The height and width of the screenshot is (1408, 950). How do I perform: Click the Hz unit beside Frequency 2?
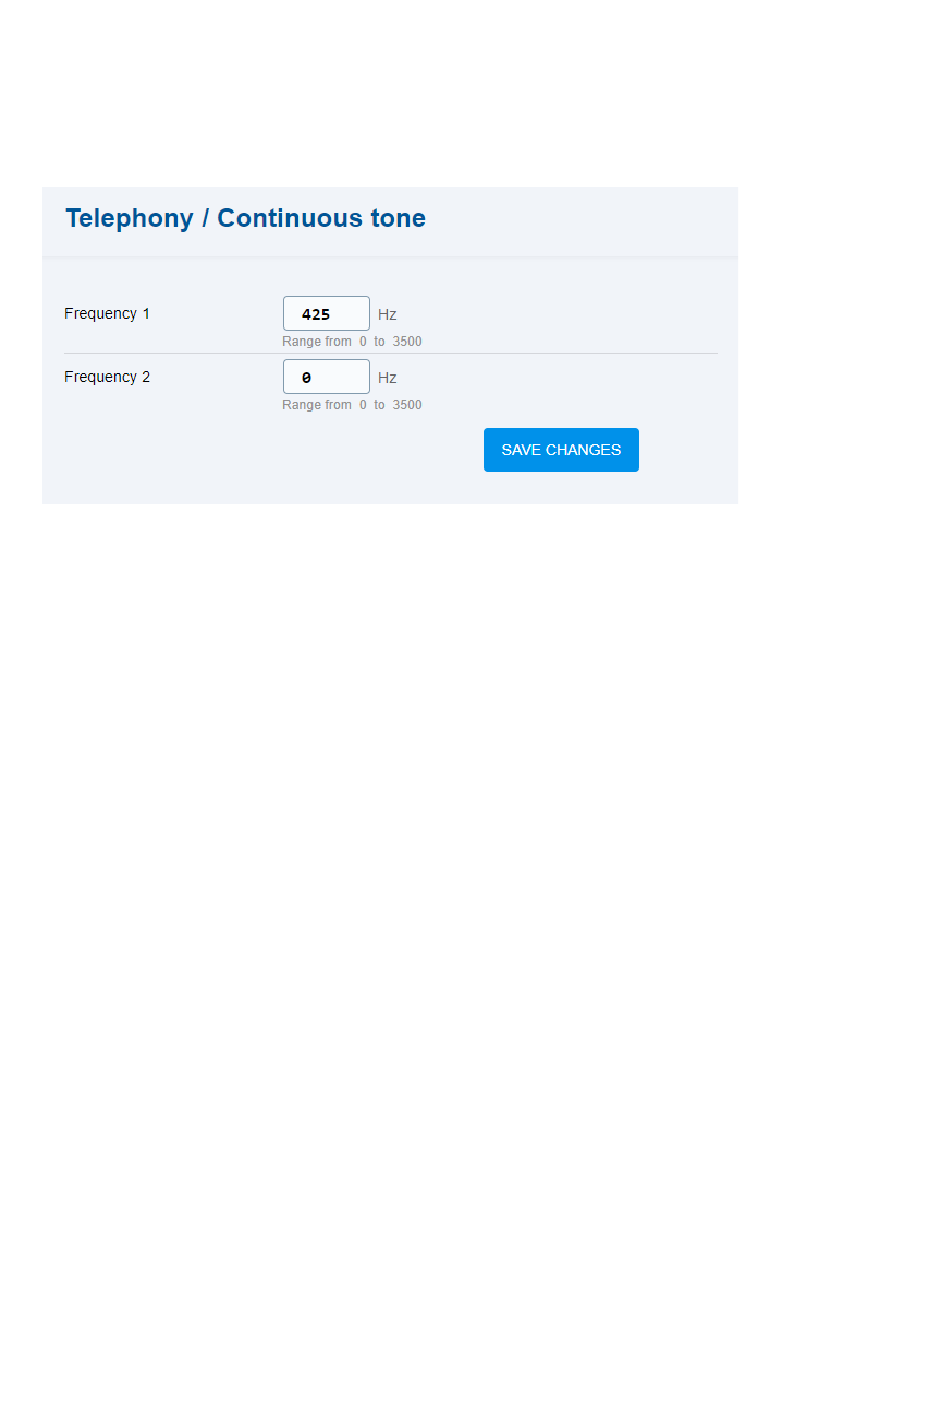pos(387,377)
